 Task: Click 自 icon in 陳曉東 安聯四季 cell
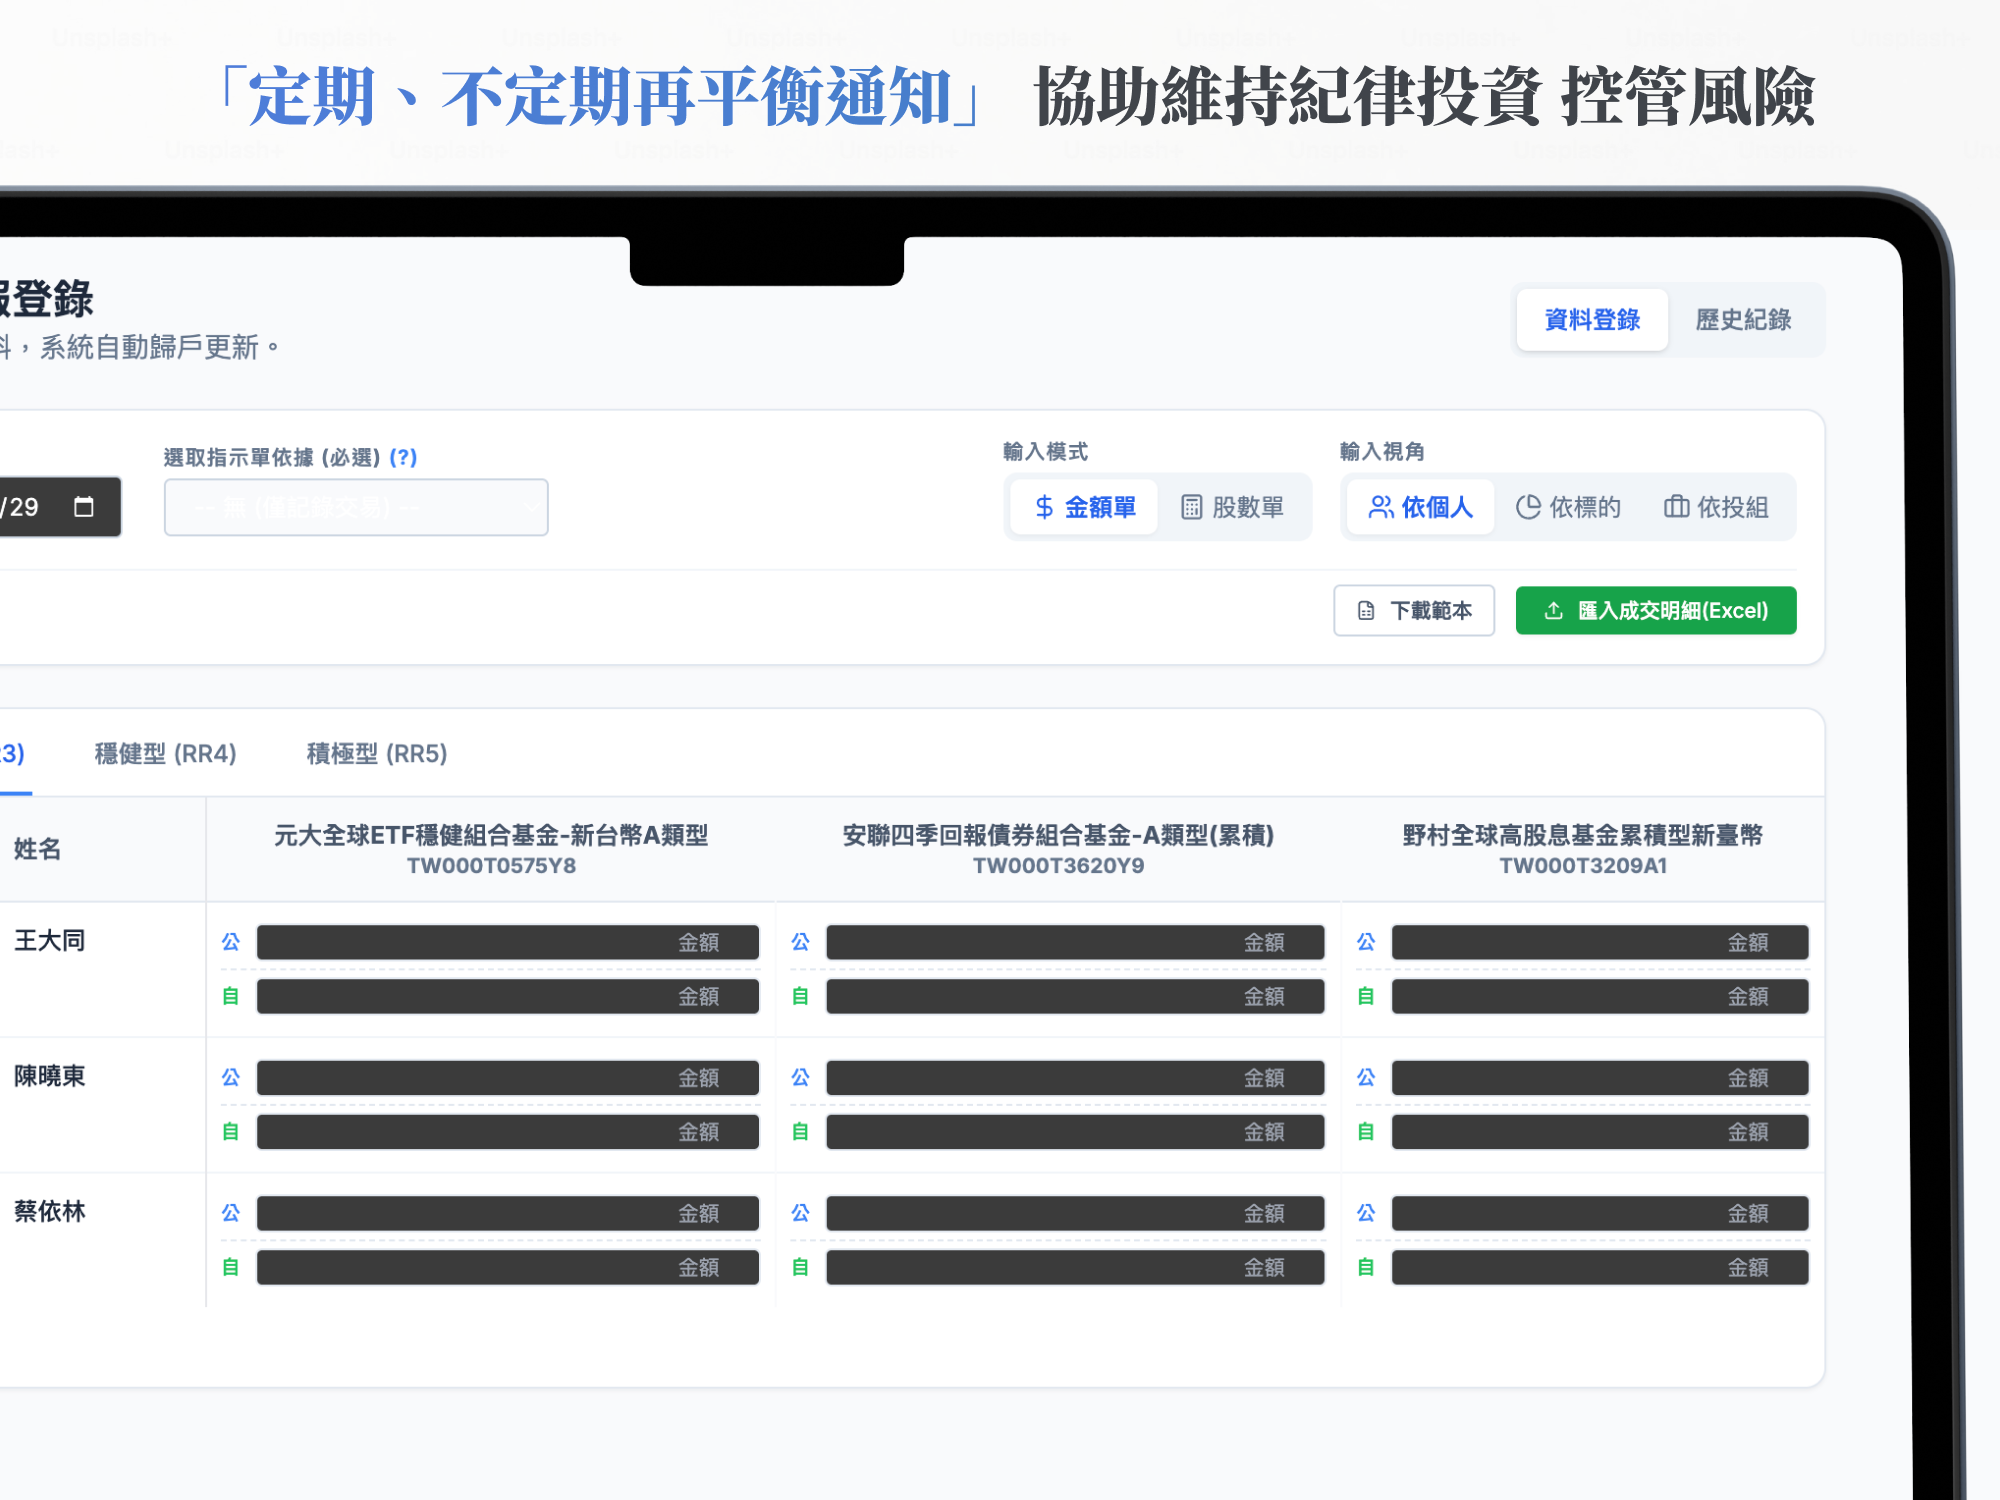coord(800,1132)
